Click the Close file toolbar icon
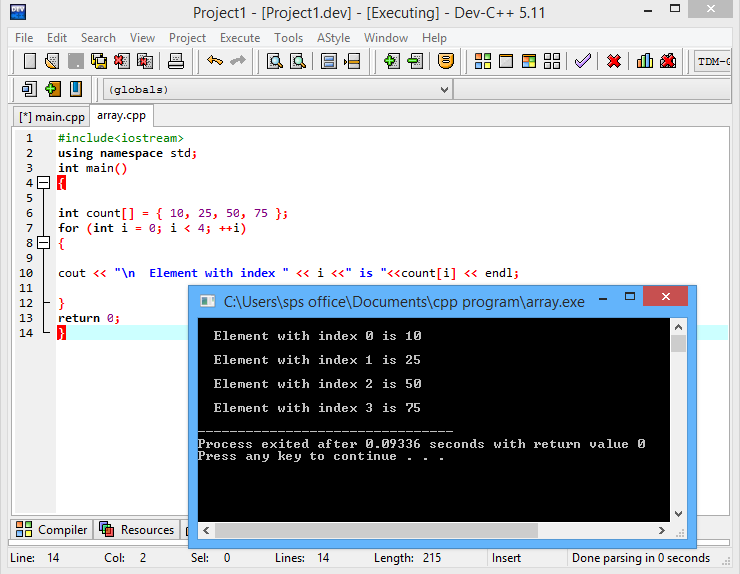The width and height of the screenshot is (740, 574). point(122,61)
